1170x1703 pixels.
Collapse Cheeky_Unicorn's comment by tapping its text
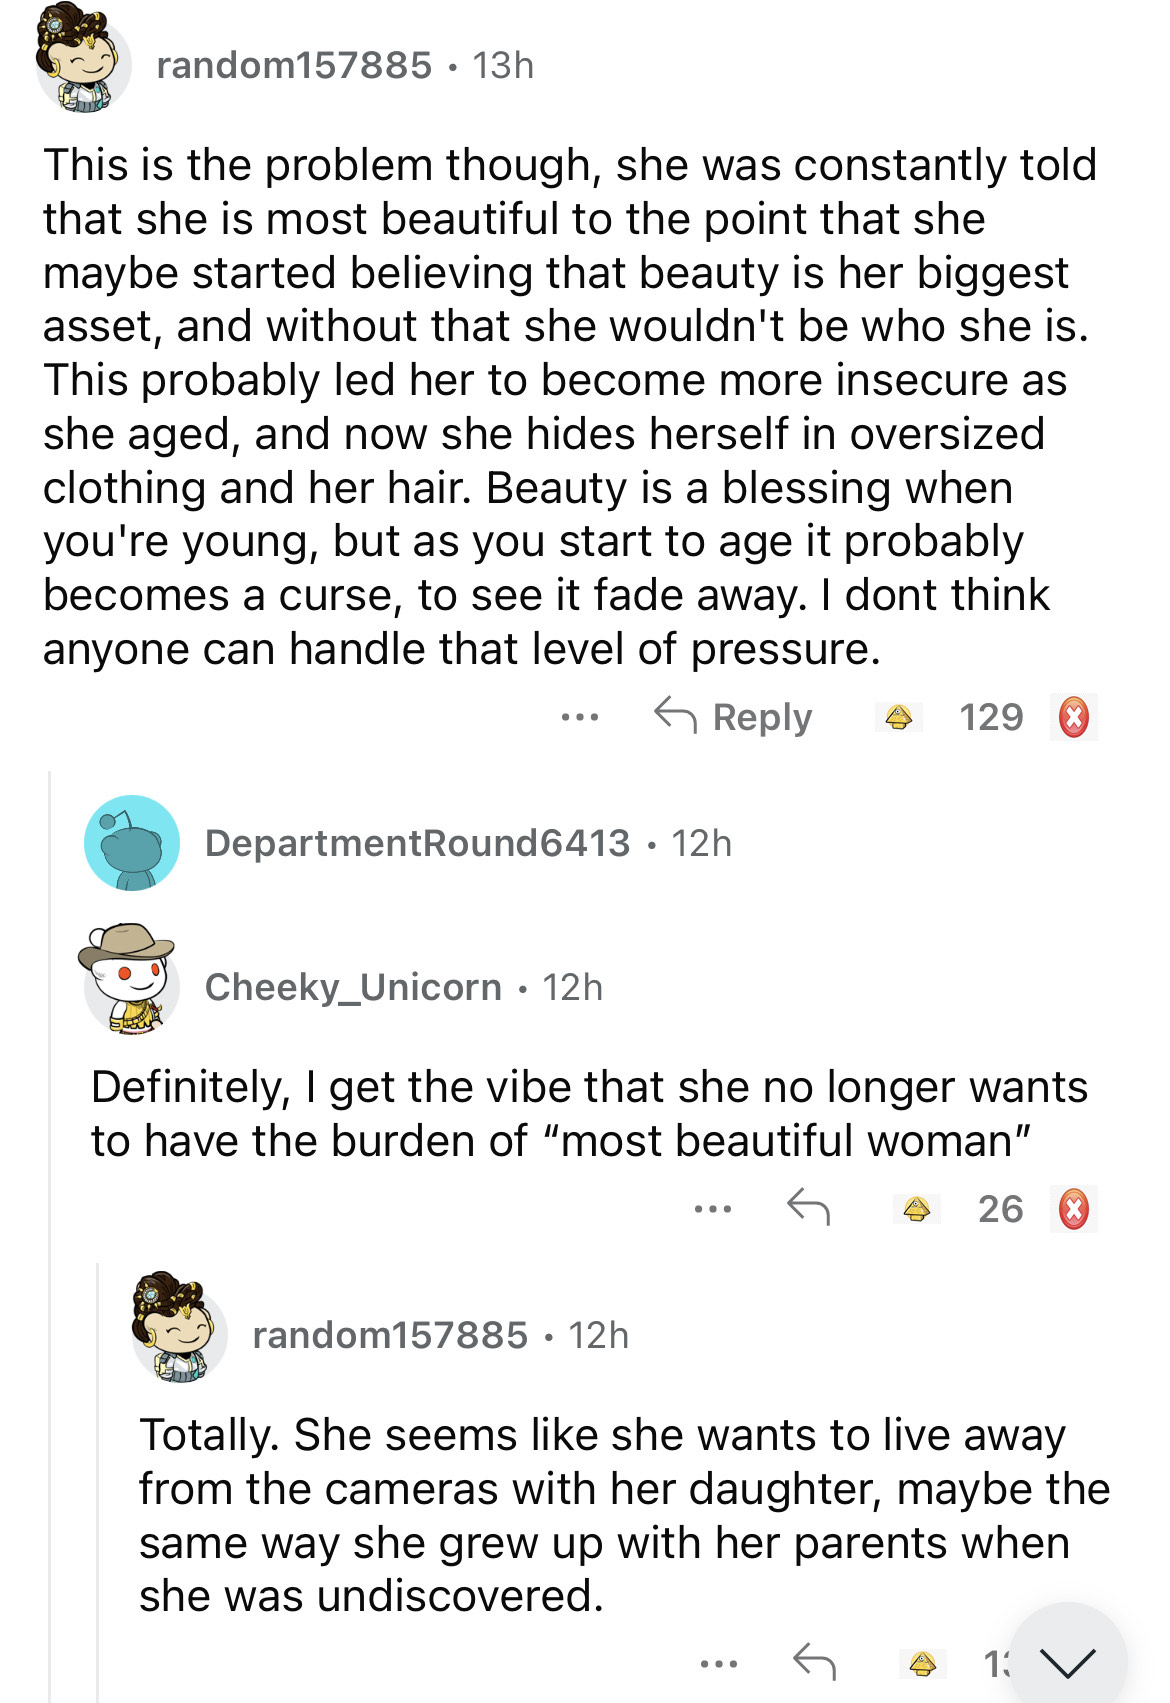589,1114
